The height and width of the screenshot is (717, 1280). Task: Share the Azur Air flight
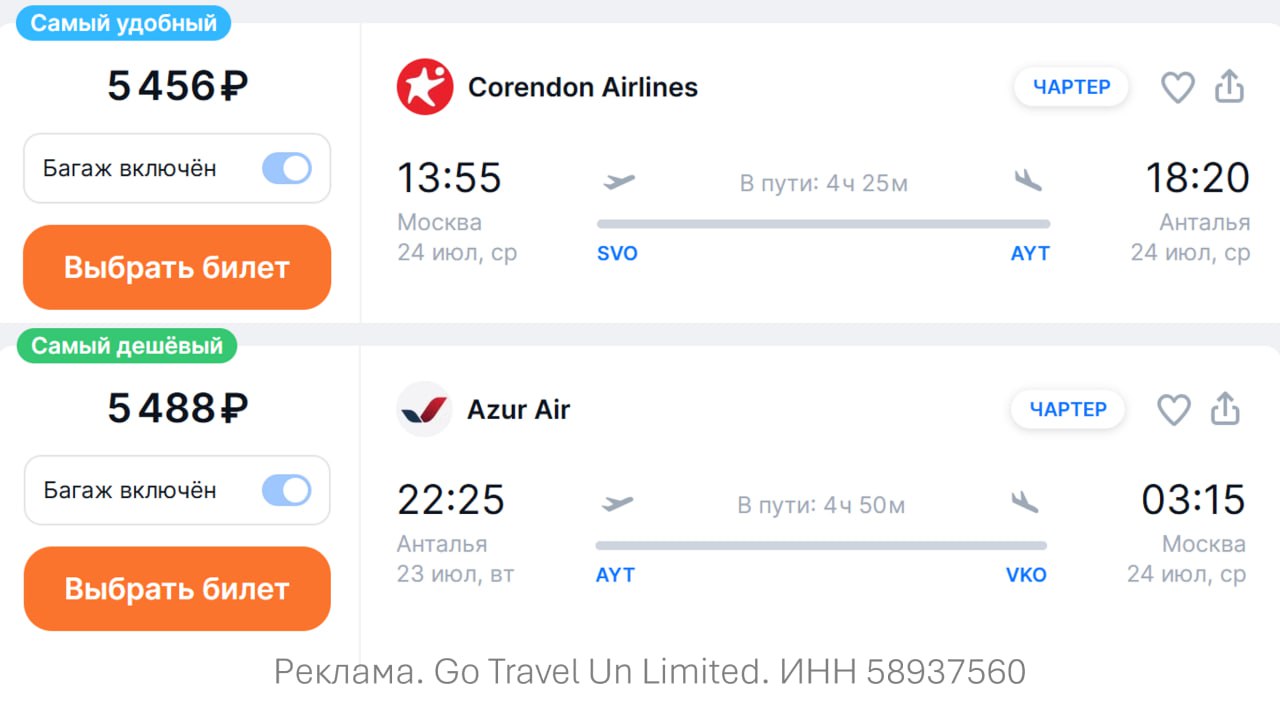[1225, 409]
